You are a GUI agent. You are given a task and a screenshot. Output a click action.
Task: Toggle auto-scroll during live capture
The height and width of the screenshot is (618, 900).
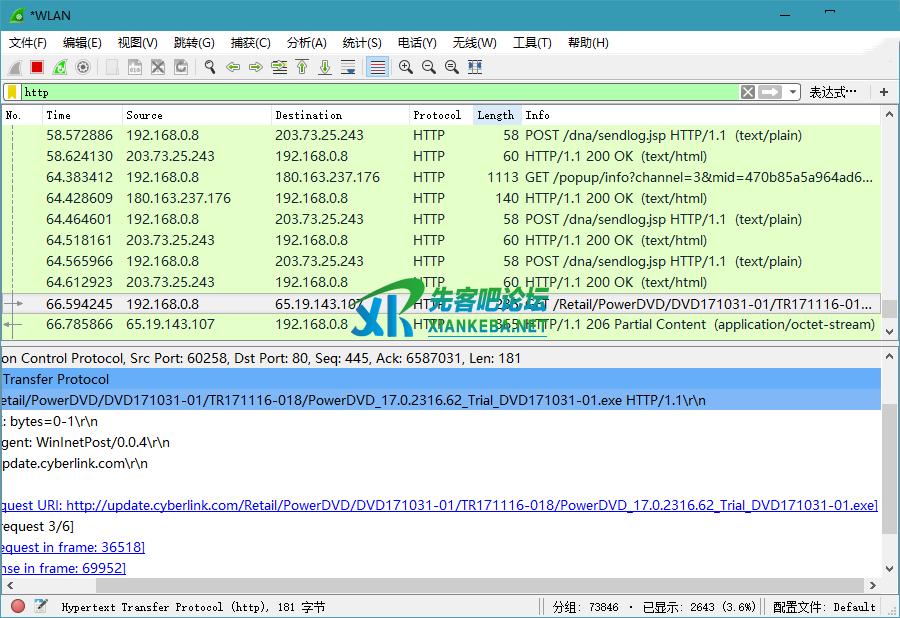(x=348, y=67)
